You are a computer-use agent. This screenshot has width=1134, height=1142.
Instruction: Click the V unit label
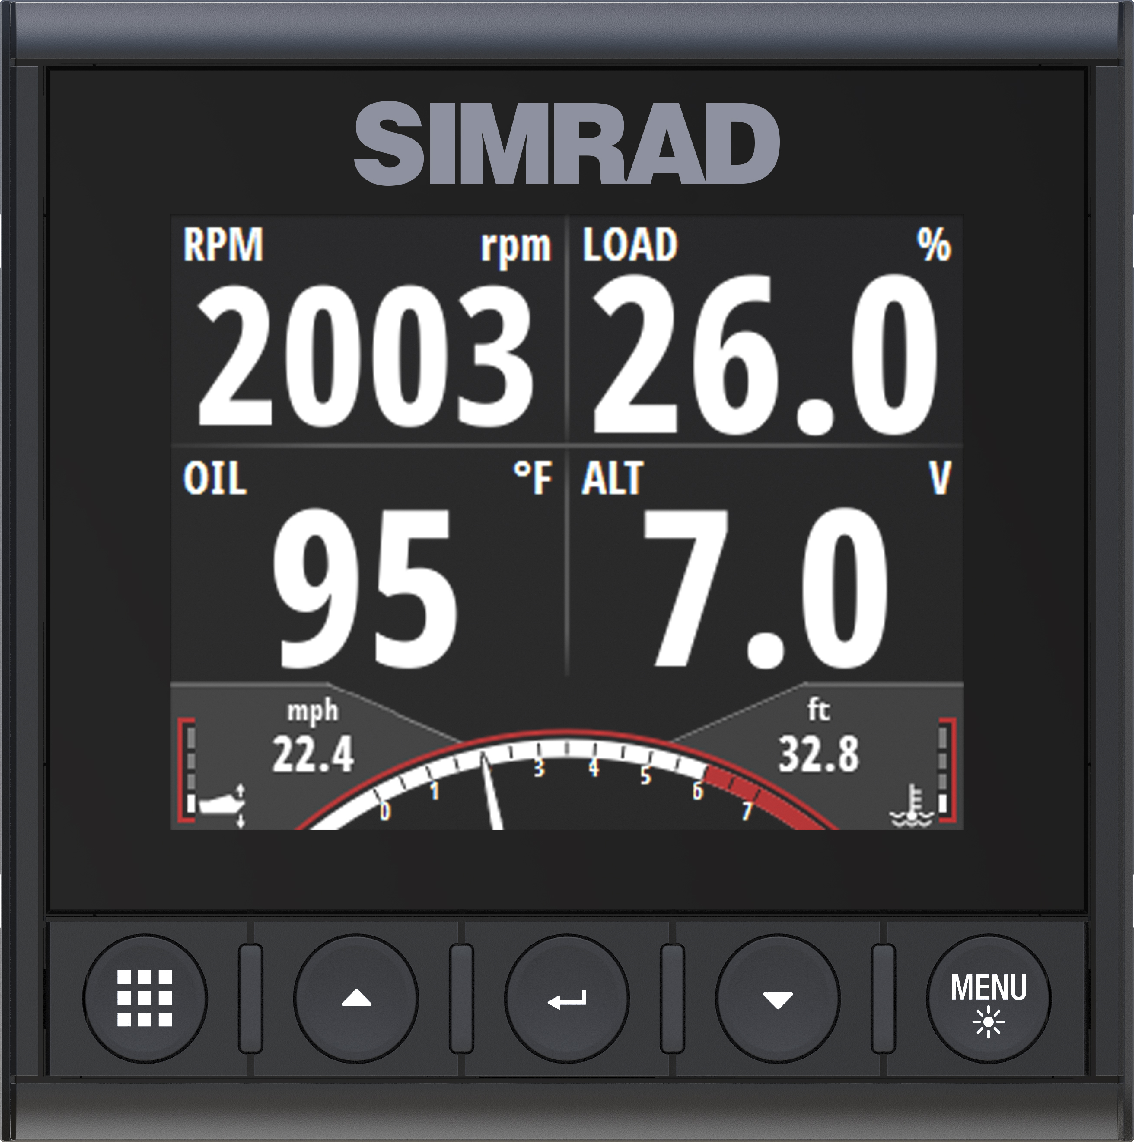coord(940,479)
